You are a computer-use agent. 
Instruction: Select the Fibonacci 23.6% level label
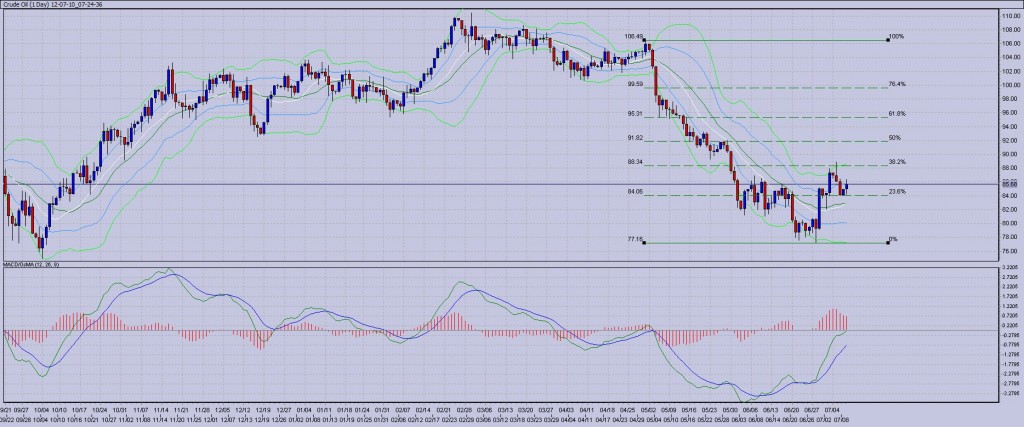point(896,191)
